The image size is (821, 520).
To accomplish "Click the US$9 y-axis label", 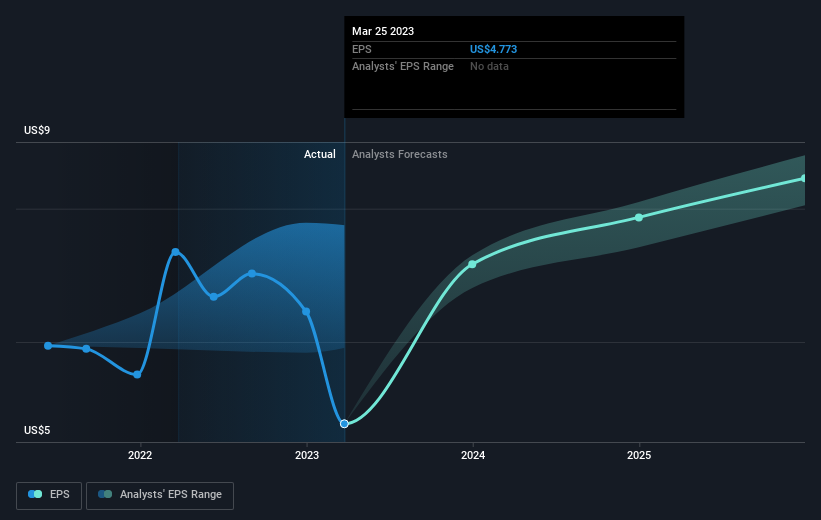I will click(37, 130).
